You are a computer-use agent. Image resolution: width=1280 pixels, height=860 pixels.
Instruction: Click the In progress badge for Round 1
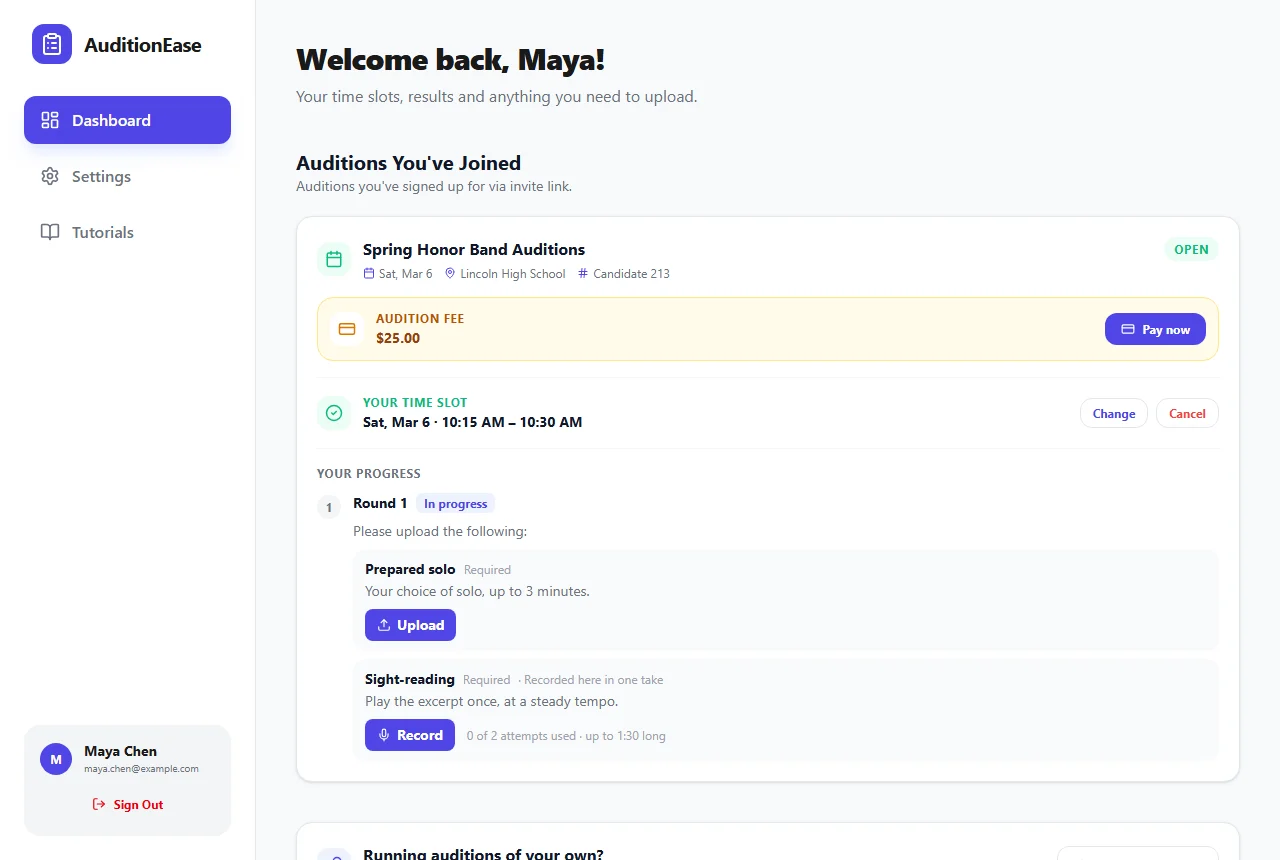(455, 504)
